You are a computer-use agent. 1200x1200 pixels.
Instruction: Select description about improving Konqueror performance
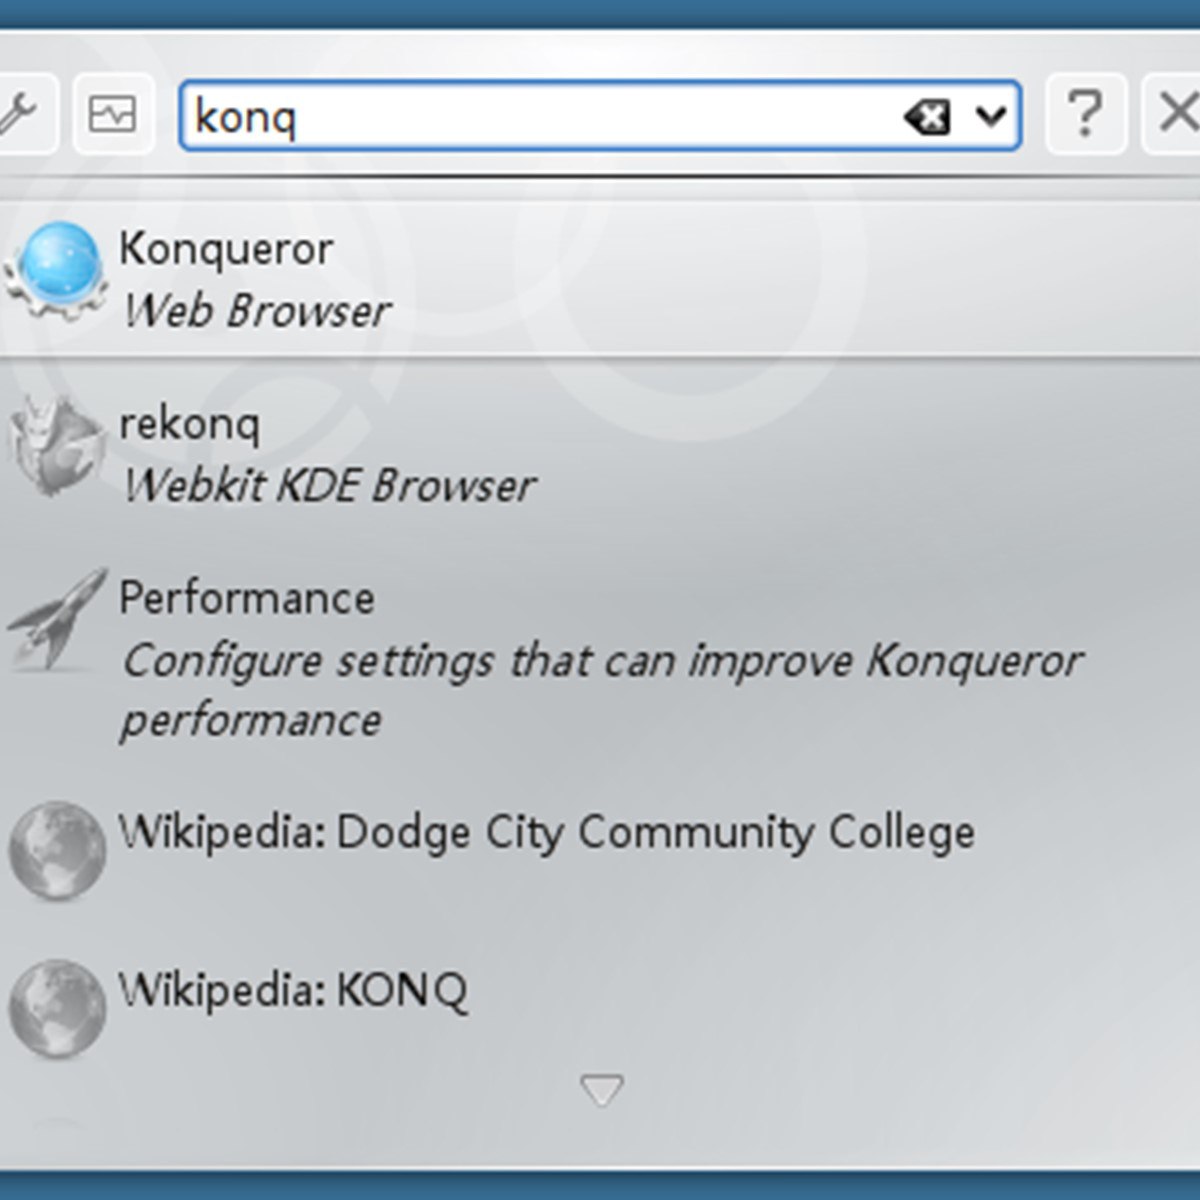[601, 689]
